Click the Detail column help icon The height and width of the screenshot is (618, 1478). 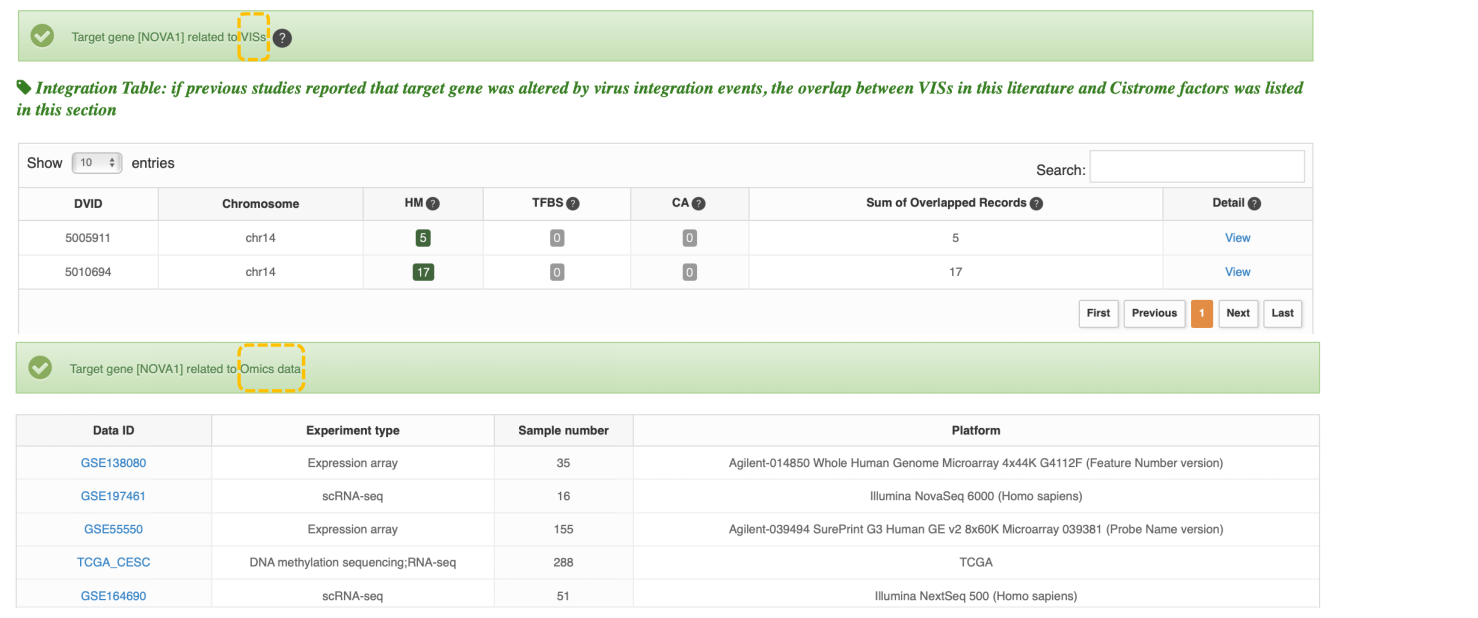point(1254,203)
